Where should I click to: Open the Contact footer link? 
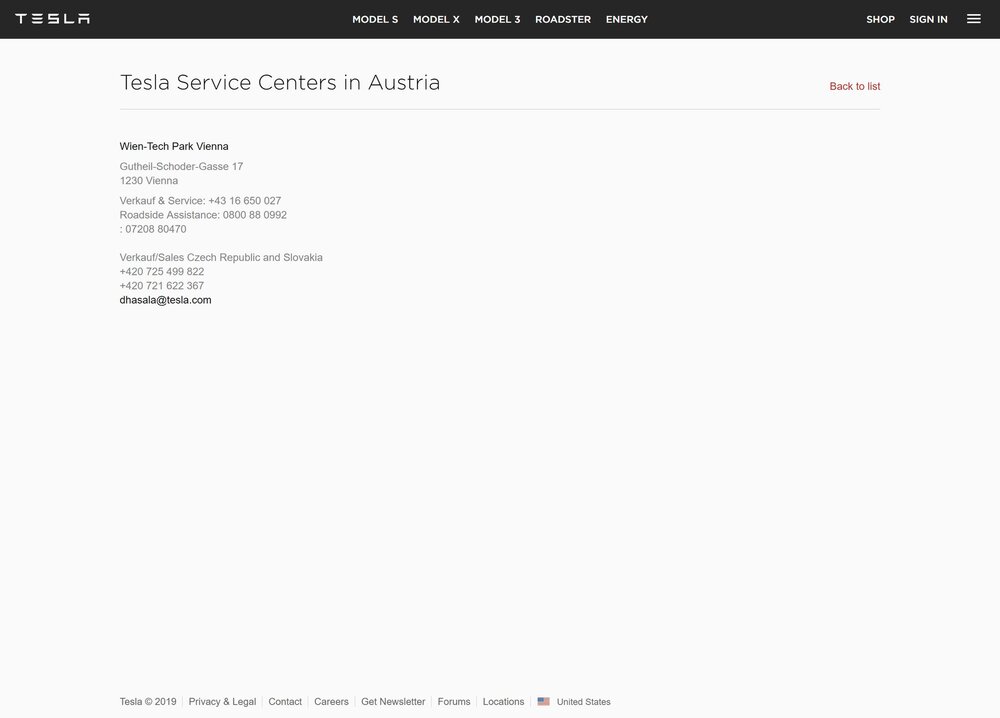pyautogui.click(x=285, y=701)
